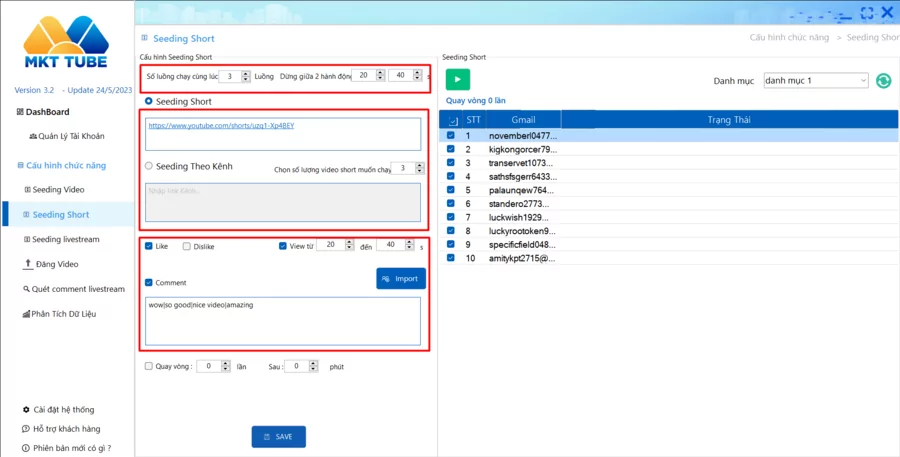Screen dimensions: 900x457
Task: Toggle the Like checkbox
Action: (149, 246)
